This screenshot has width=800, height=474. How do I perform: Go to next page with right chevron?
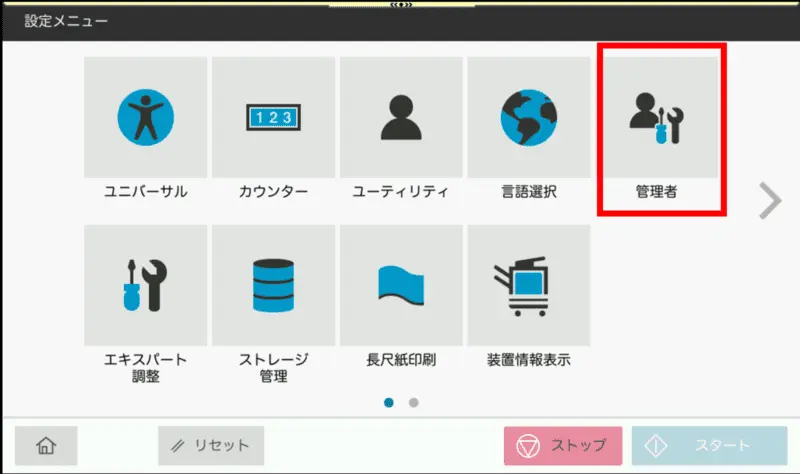coord(769,201)
